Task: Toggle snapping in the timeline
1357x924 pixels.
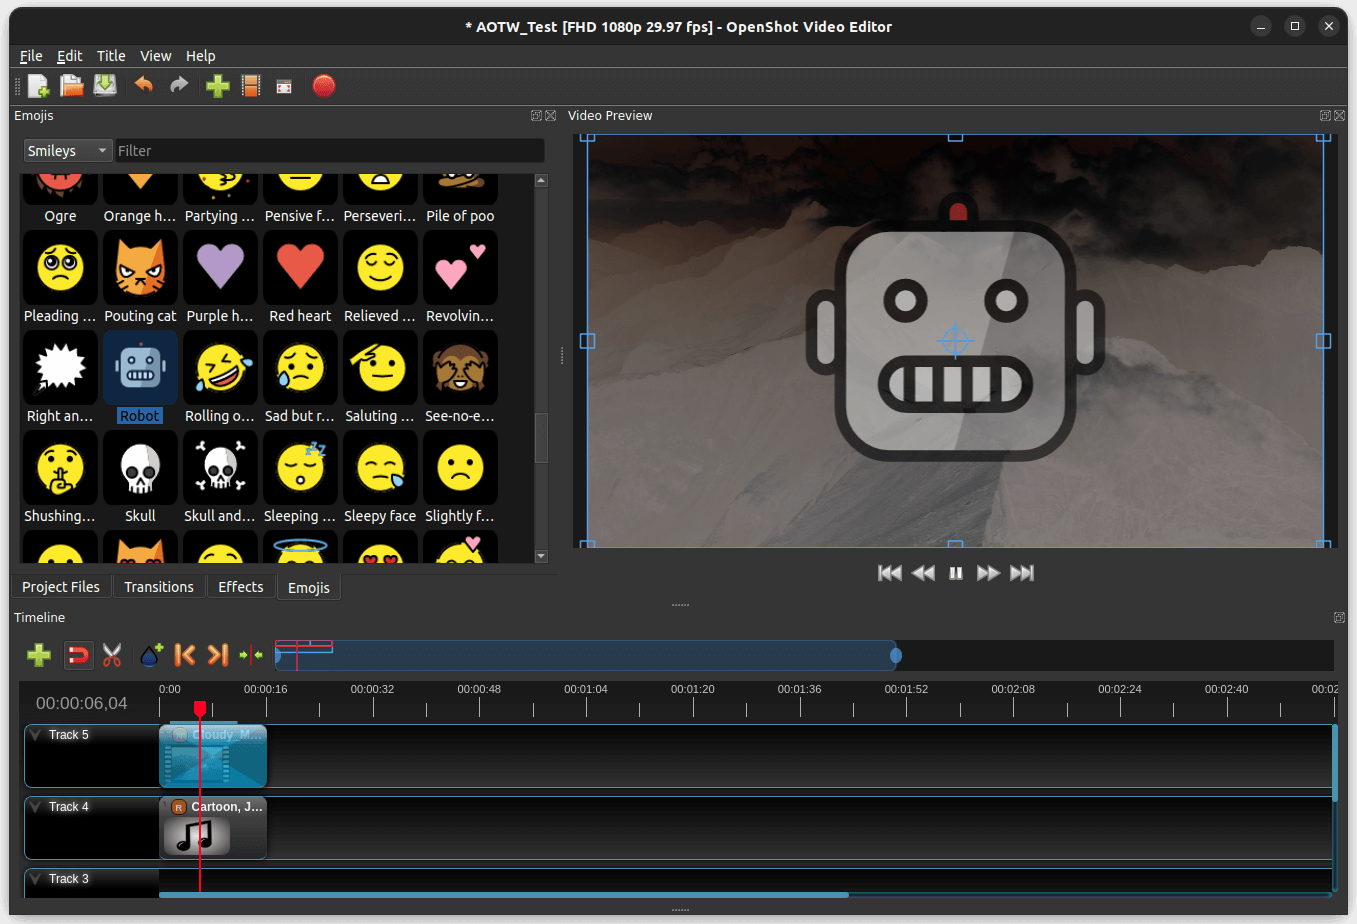Action: 79,655
